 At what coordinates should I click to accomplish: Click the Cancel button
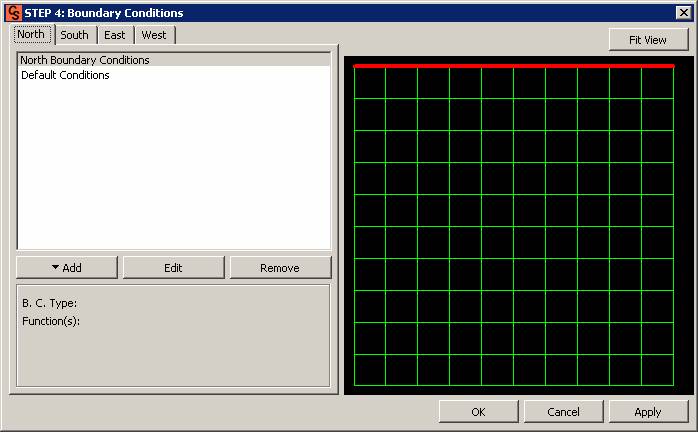[564, 412]
